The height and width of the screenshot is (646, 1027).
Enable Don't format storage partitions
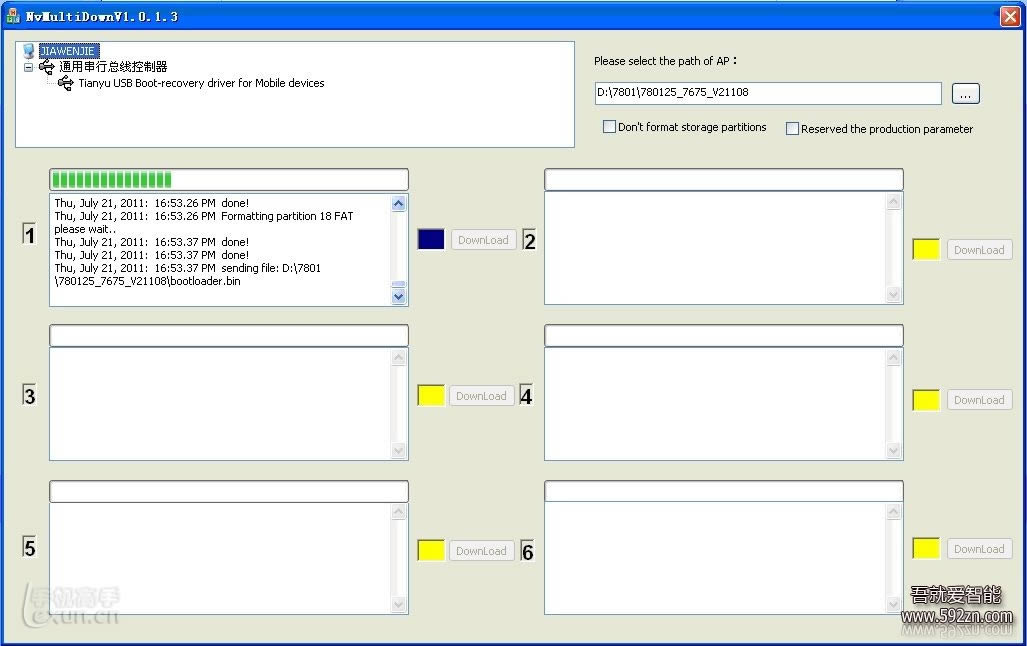tap(609, 128)
